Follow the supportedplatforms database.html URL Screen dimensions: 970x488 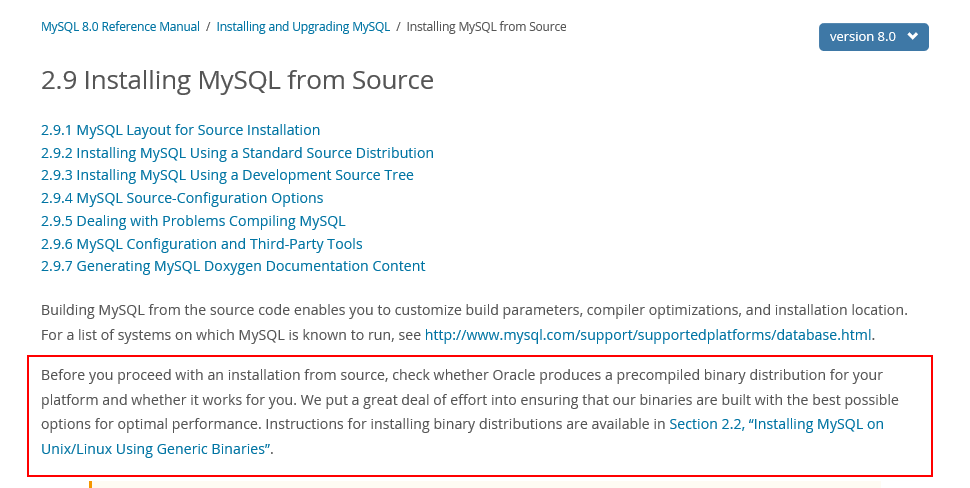(648, 335)
